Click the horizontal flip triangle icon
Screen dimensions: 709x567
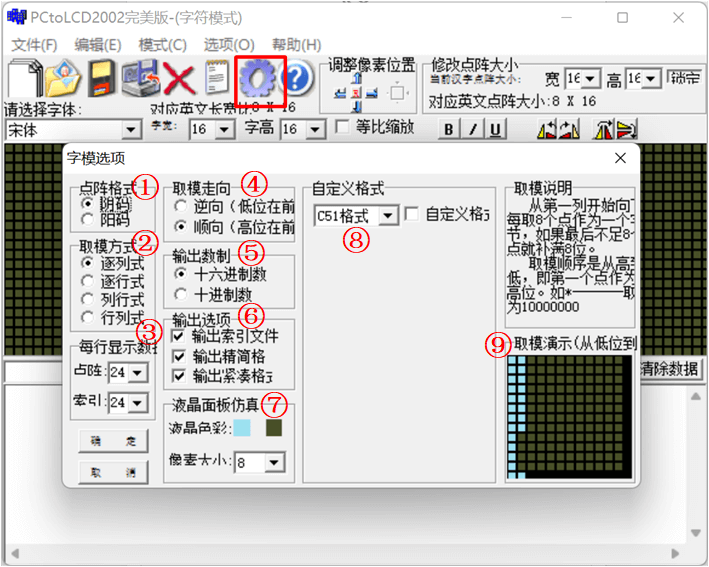(x=604, y=130)
